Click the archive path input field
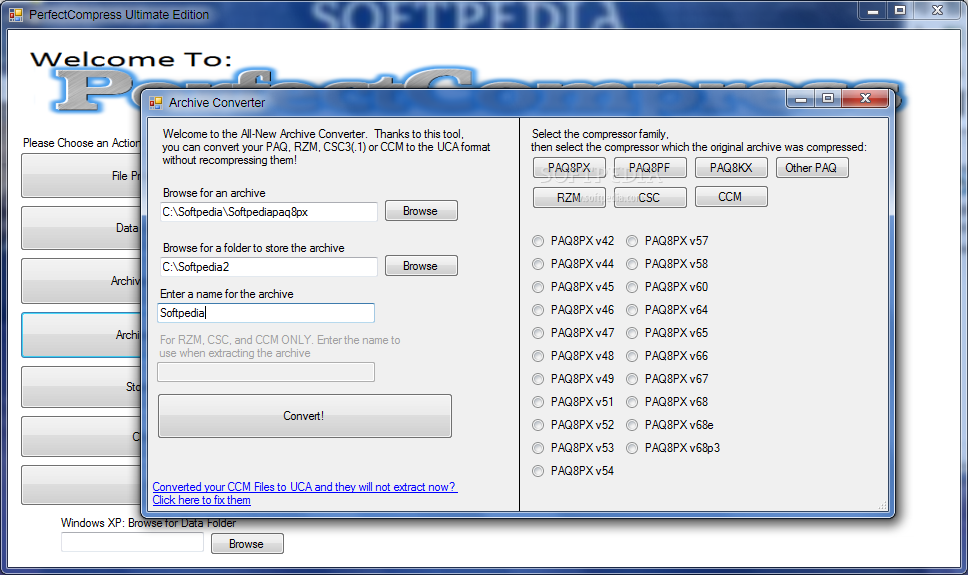Screen dimensions: 968x575 coord(269,212)
